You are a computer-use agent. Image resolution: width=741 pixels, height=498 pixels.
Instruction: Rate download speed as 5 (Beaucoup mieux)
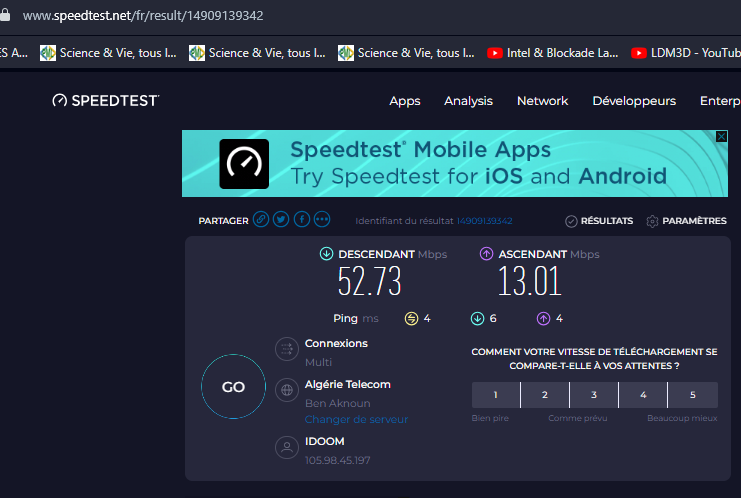pos(693,395)
